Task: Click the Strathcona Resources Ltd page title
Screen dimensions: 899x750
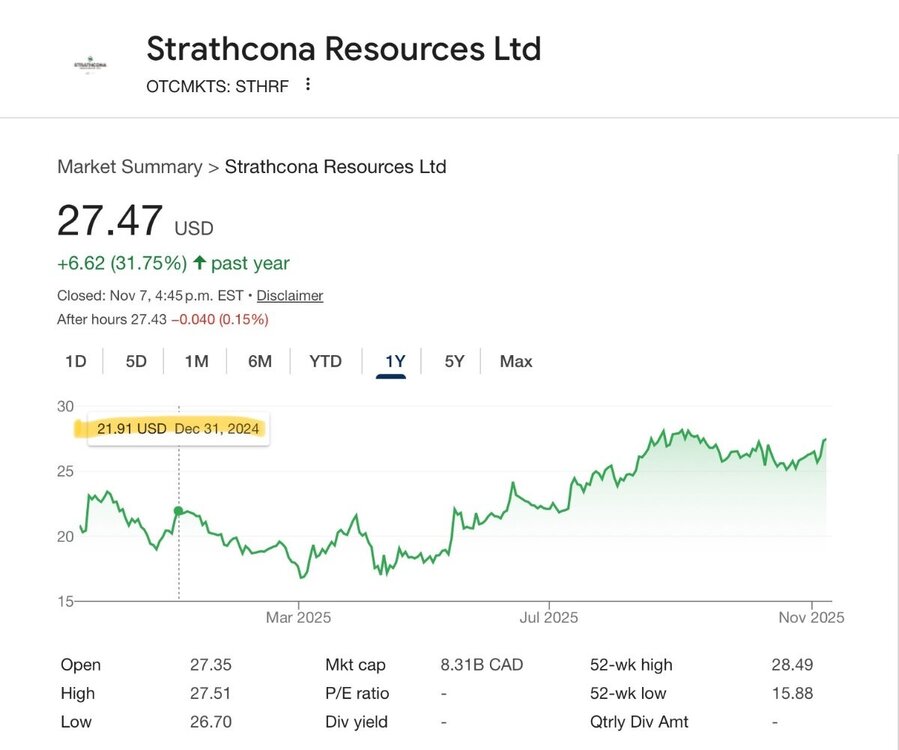Action: click(x=344, y=48)
